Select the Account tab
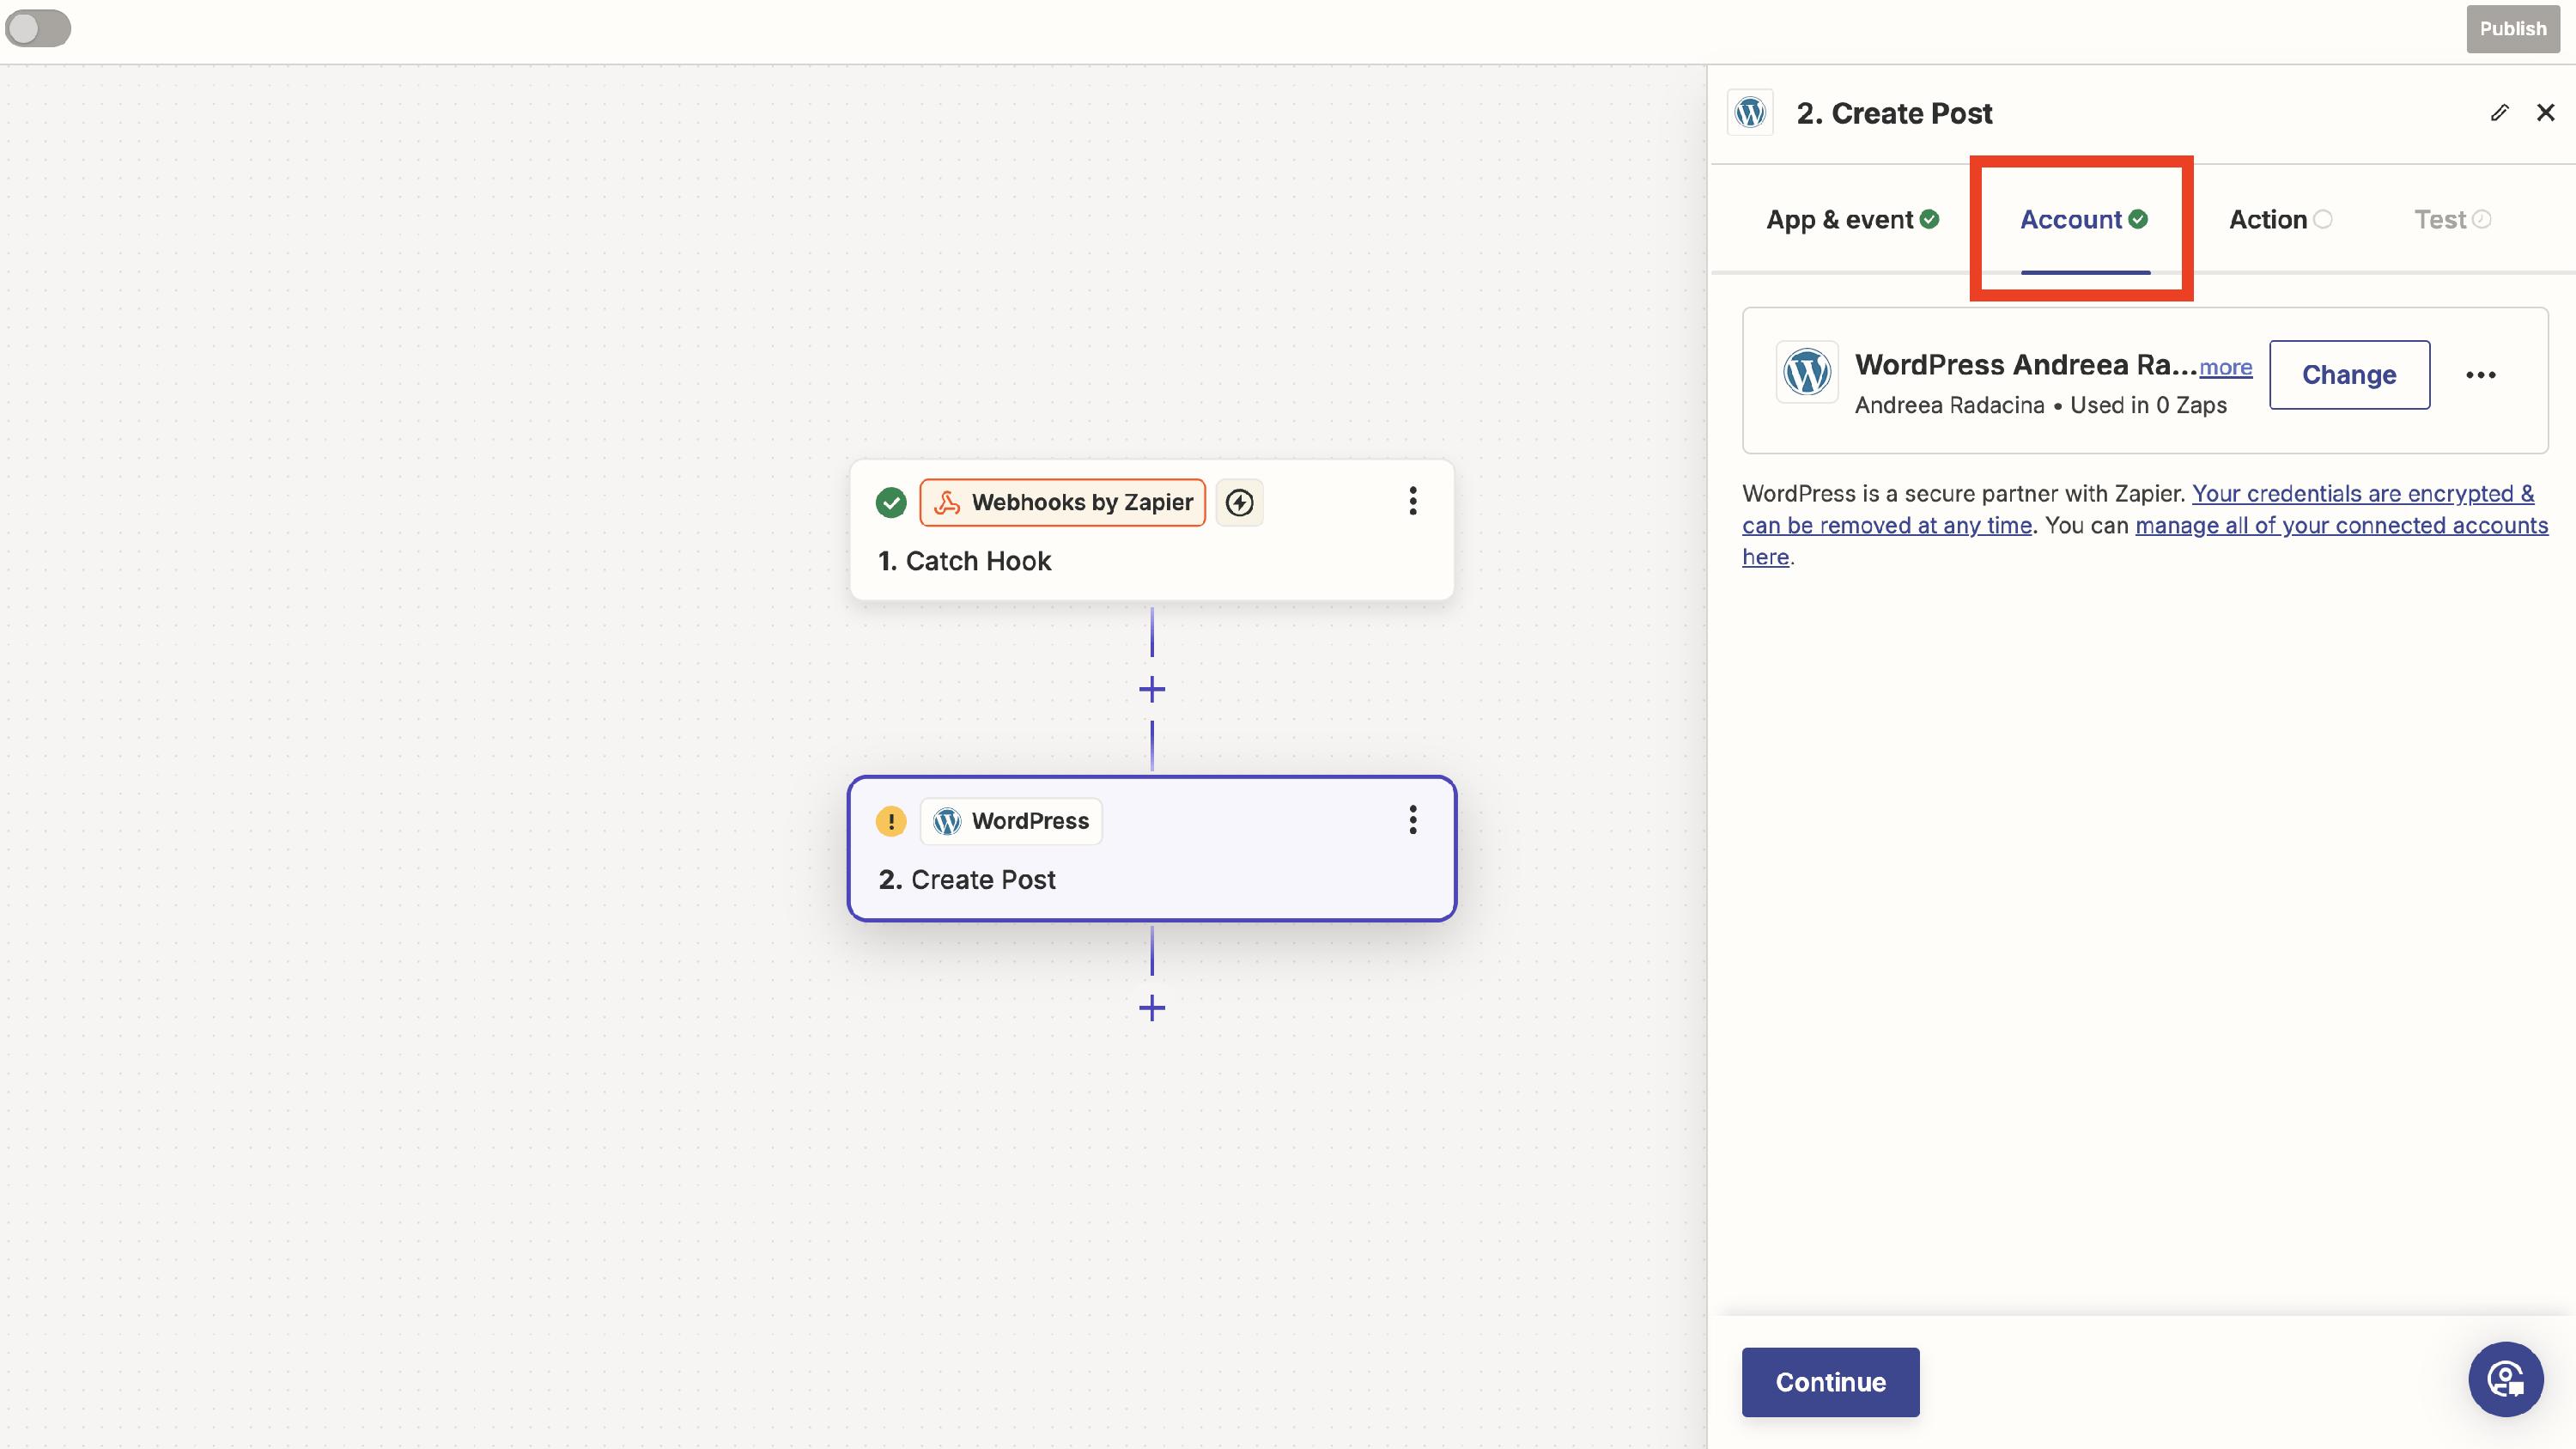 click(x=2083, y=220)
